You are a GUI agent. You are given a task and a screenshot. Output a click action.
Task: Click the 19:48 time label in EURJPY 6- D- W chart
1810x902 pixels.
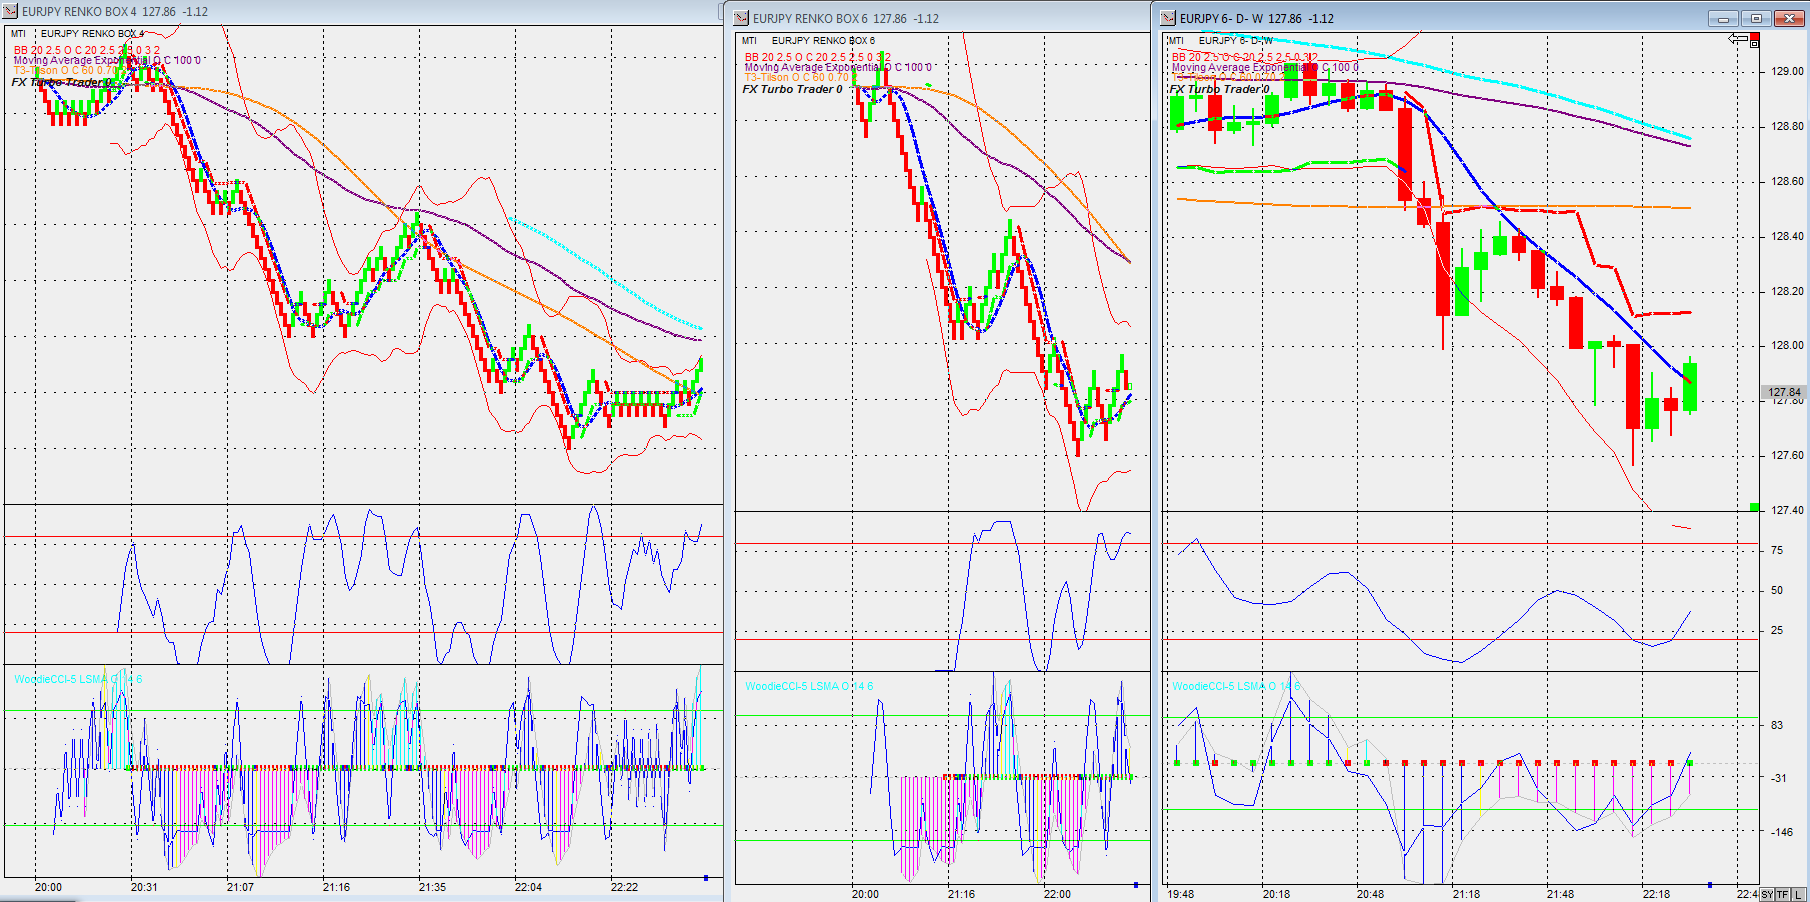pyautogui.click(x=1181, y=894)
